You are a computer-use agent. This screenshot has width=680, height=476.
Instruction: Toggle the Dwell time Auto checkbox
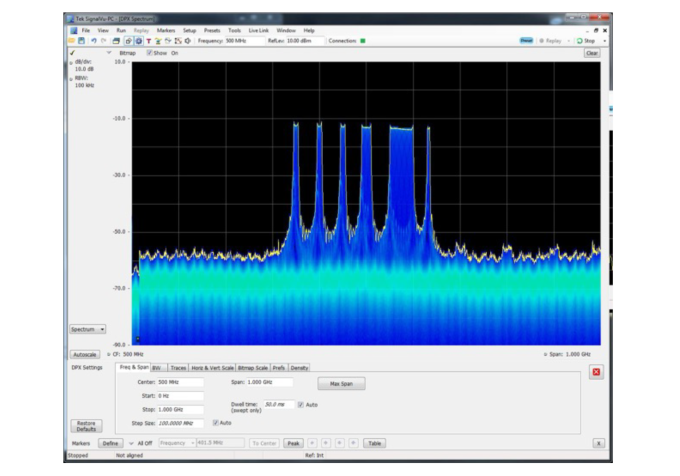[x=299, y=404]
